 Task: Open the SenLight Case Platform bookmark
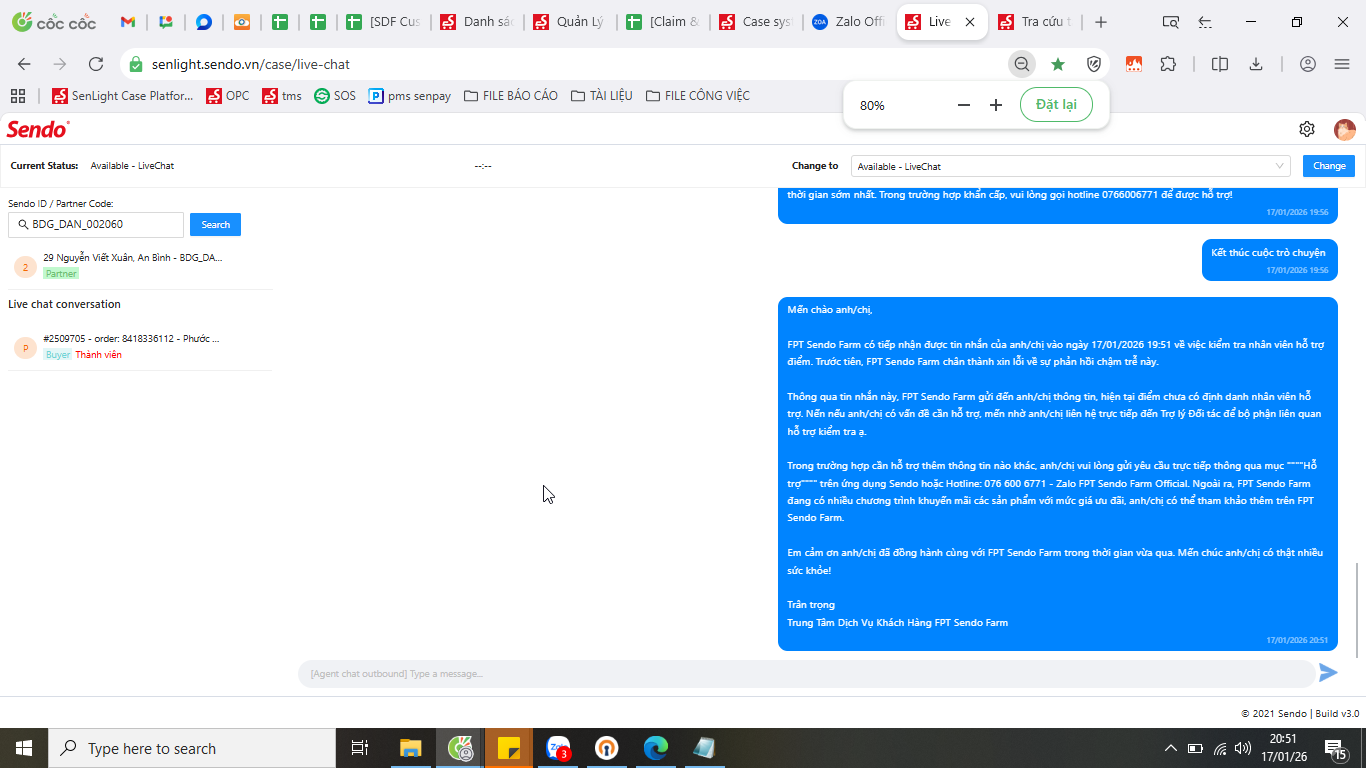click(122, 96)
